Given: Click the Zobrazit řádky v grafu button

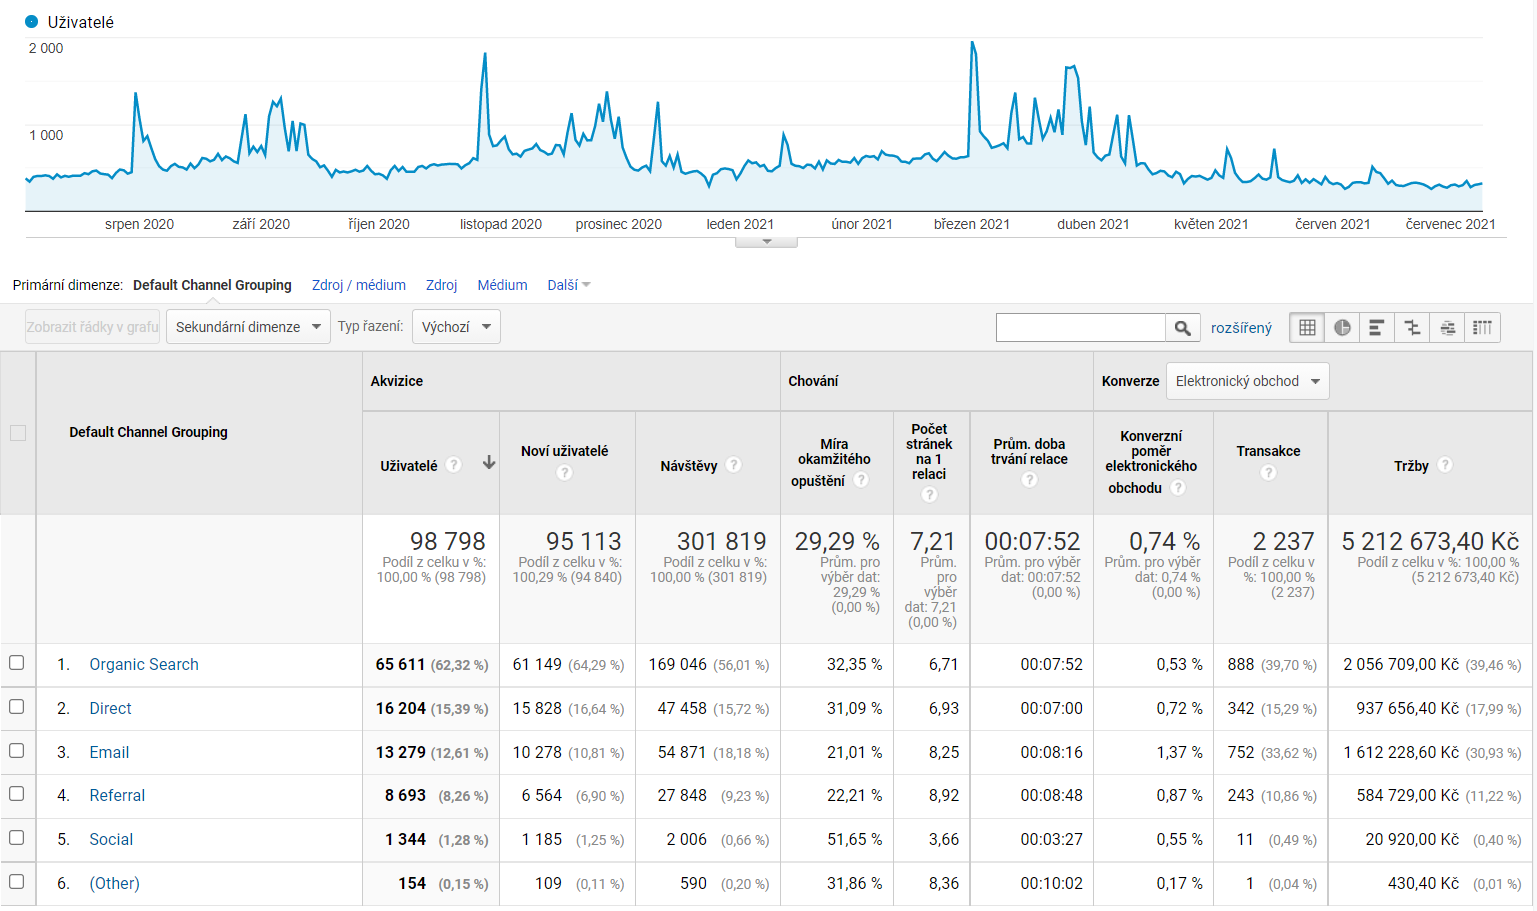Looking at the screenshot, I should pyautogui.click(x=92, y=327).
